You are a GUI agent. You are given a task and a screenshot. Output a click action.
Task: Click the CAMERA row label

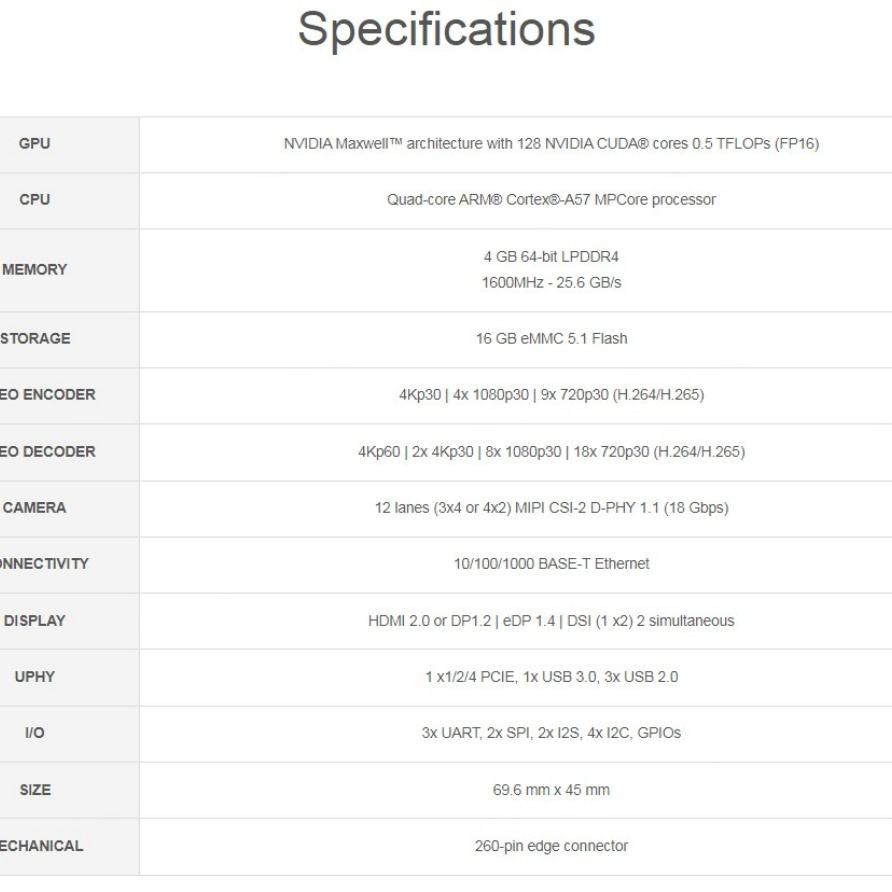point(34,508)
